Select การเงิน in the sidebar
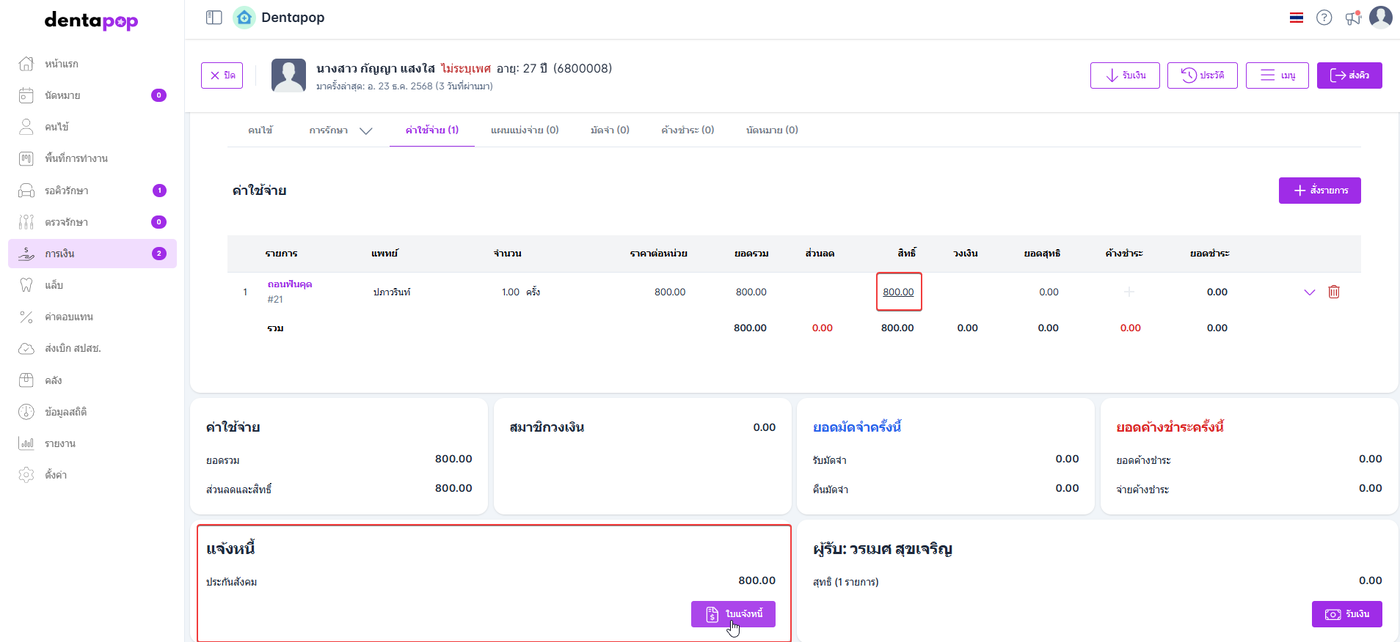The width and height of the screenshot is (1400, 642). point(92,254)
